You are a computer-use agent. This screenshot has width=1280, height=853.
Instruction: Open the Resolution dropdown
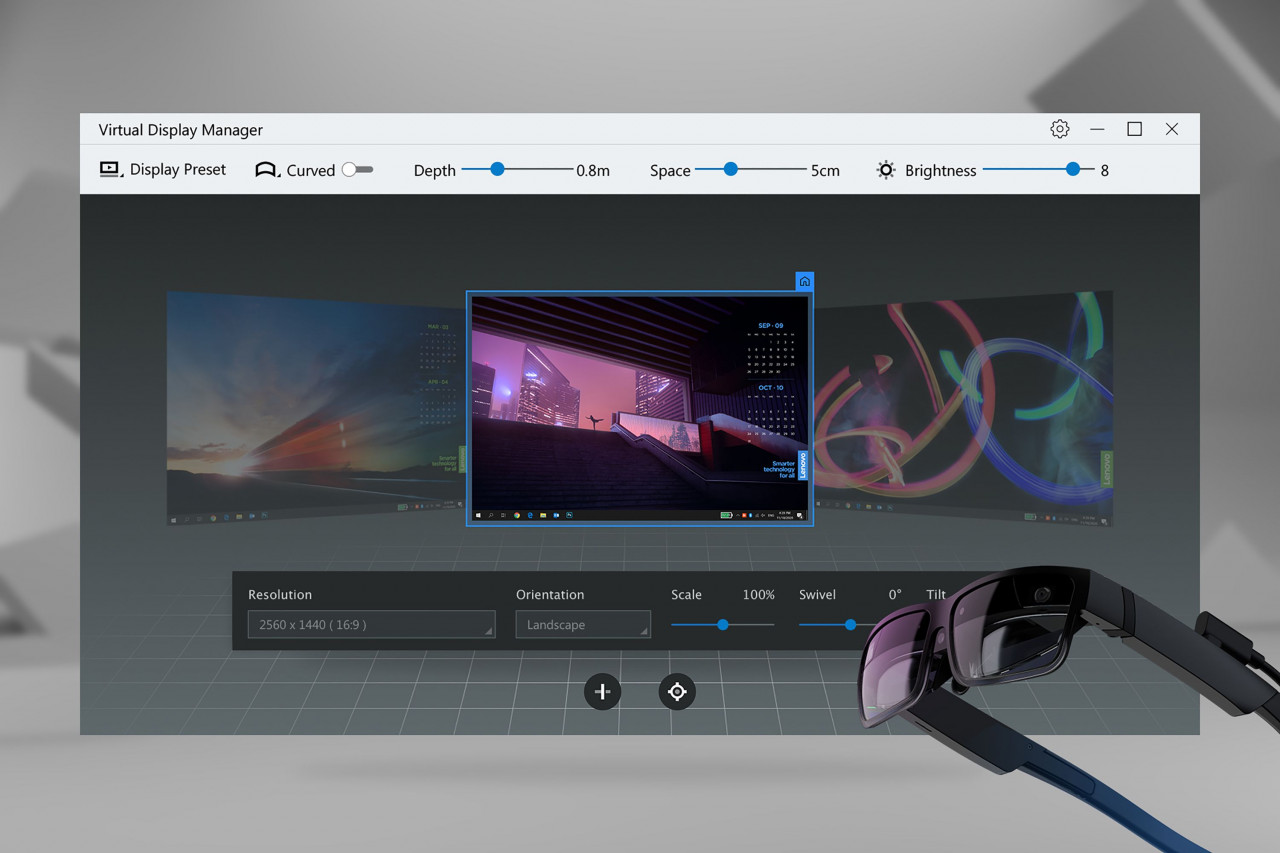point(371,625)
